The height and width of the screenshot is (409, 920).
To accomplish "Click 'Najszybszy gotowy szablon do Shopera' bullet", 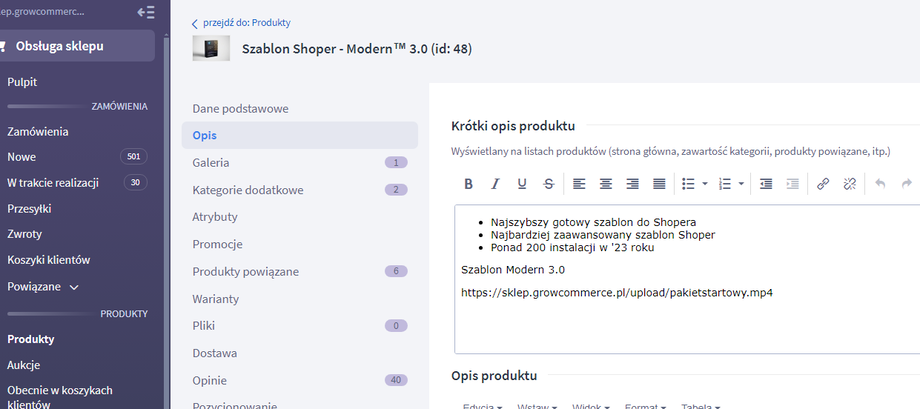I will [x=593, y=222].
